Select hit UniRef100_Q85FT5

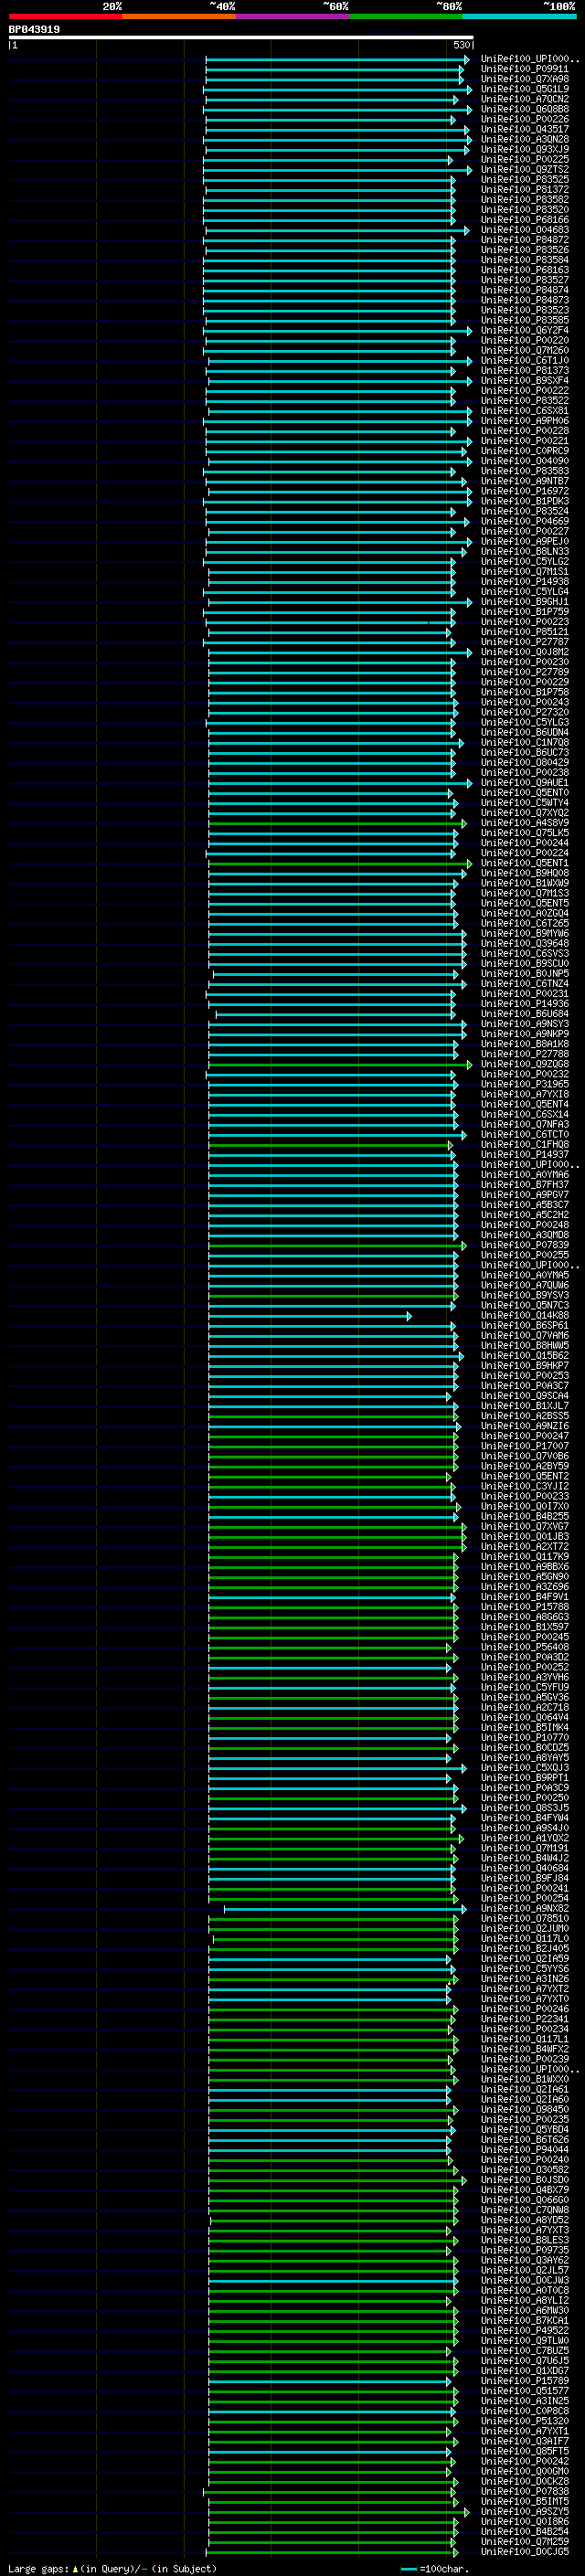click(525, 2451)
